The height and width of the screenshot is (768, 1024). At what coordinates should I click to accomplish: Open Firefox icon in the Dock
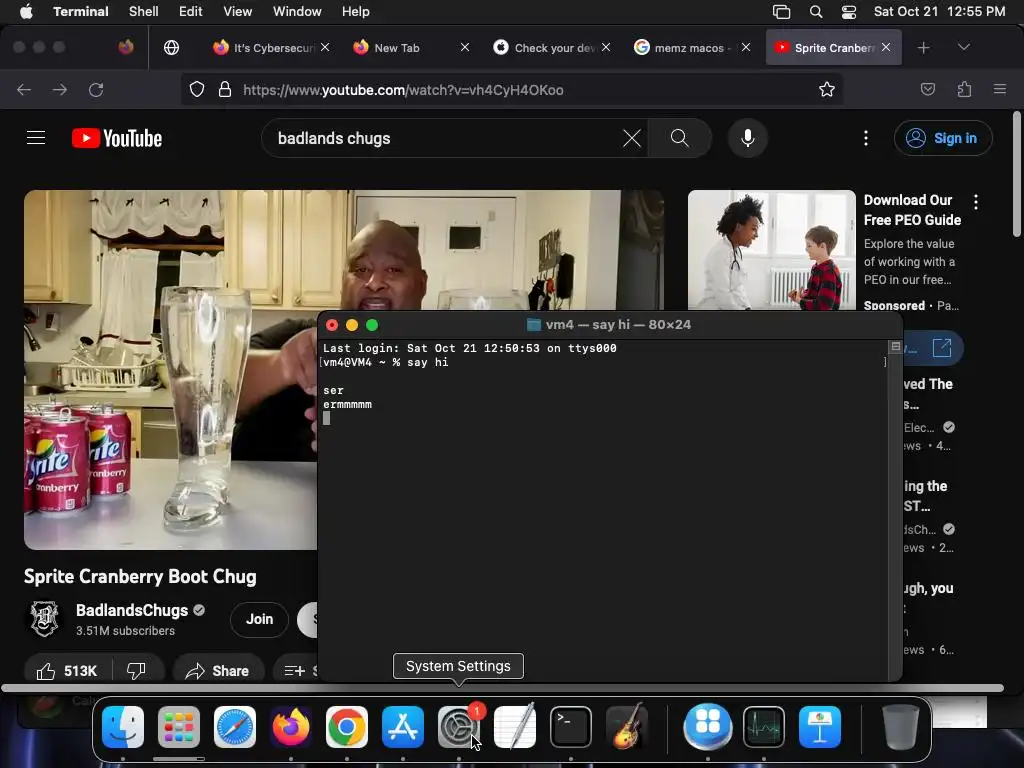291,727
